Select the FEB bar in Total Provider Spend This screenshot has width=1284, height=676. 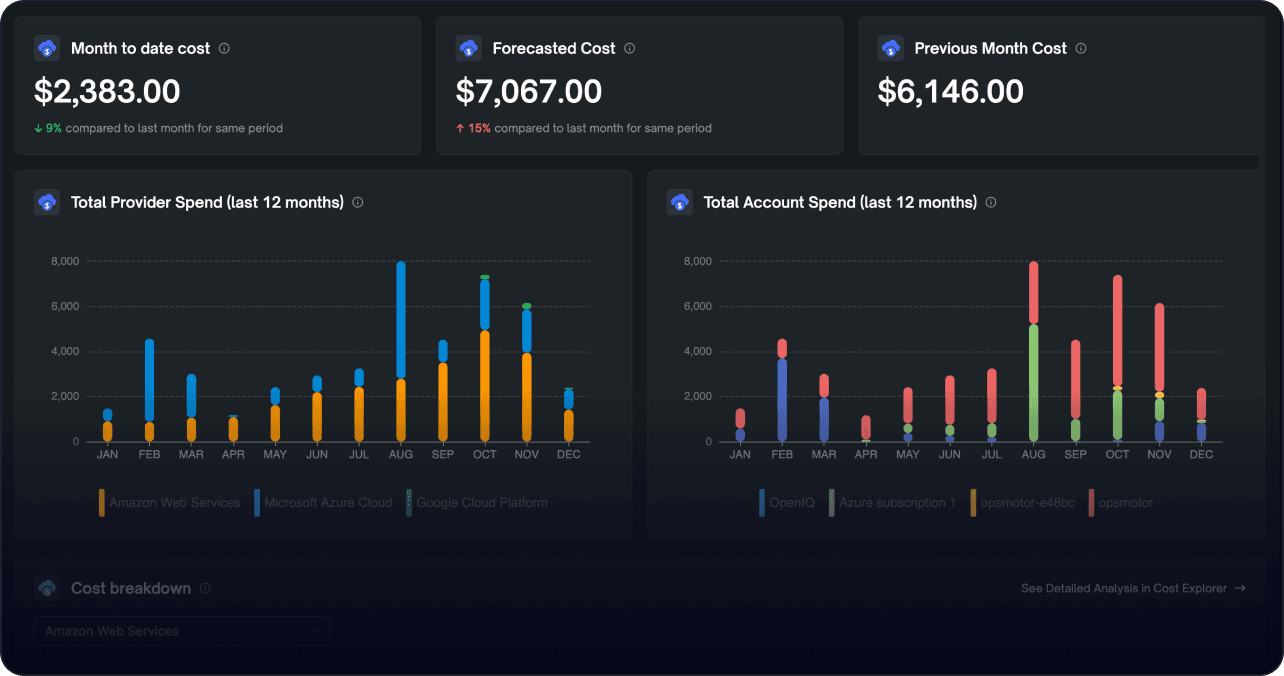[149, 390]
